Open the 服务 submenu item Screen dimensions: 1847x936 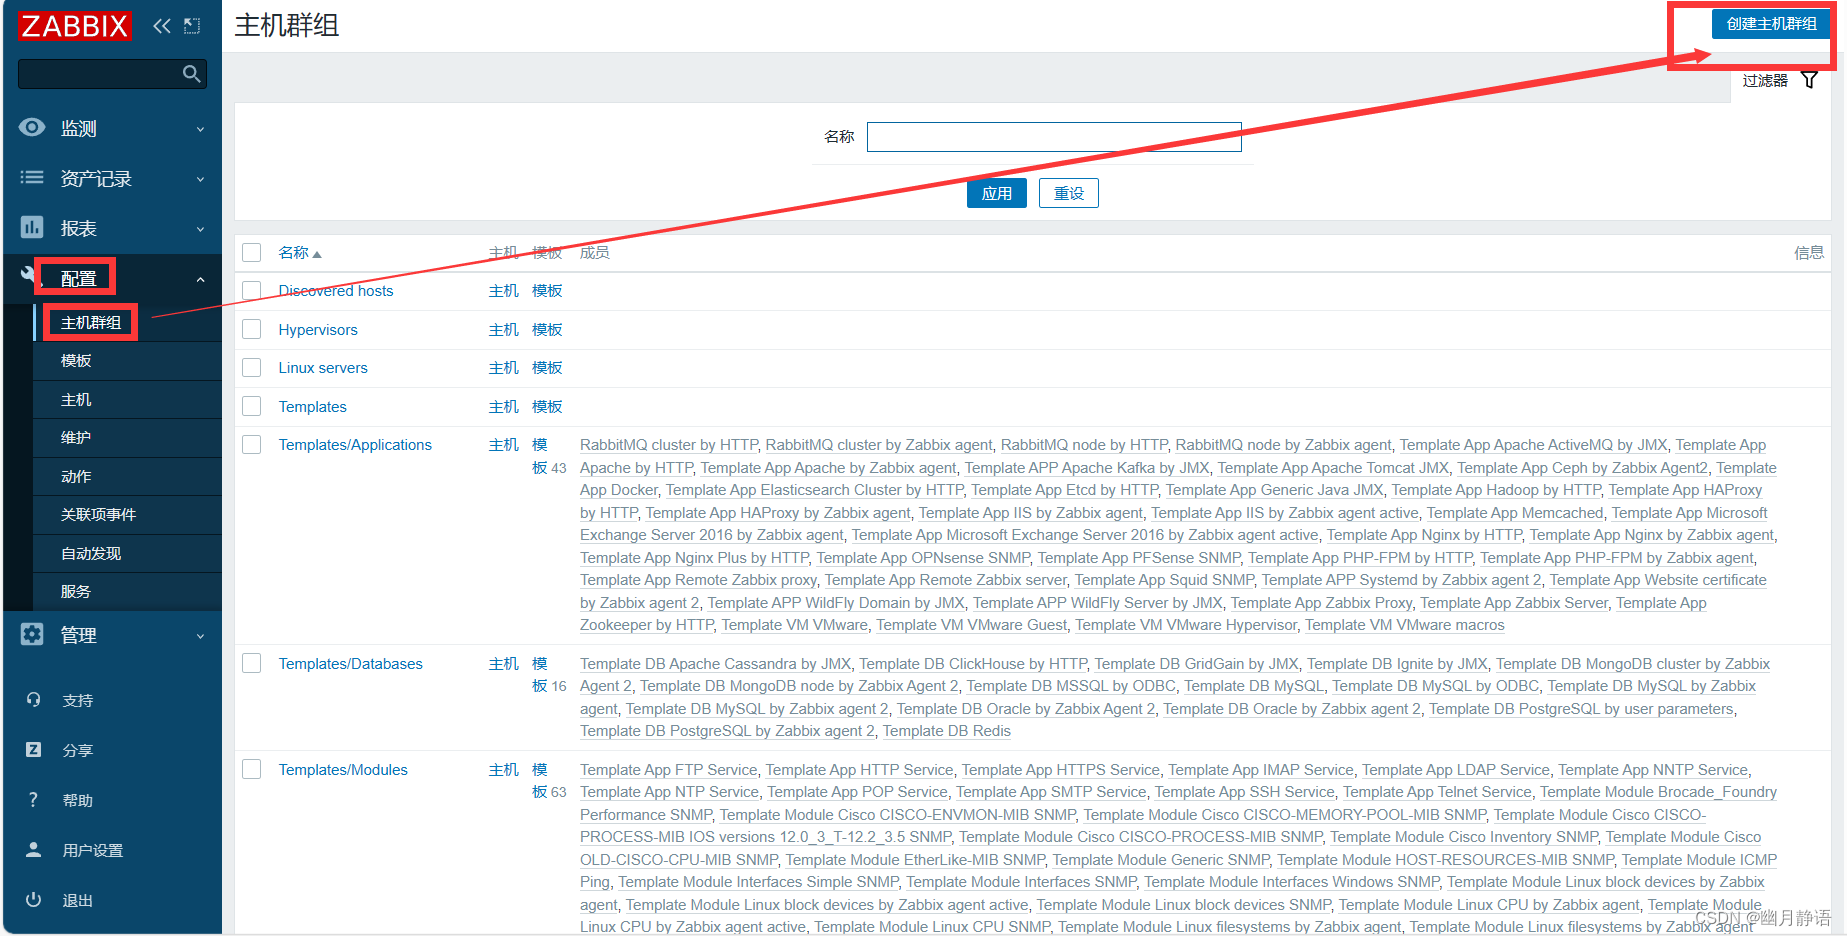tap(76, 591)
